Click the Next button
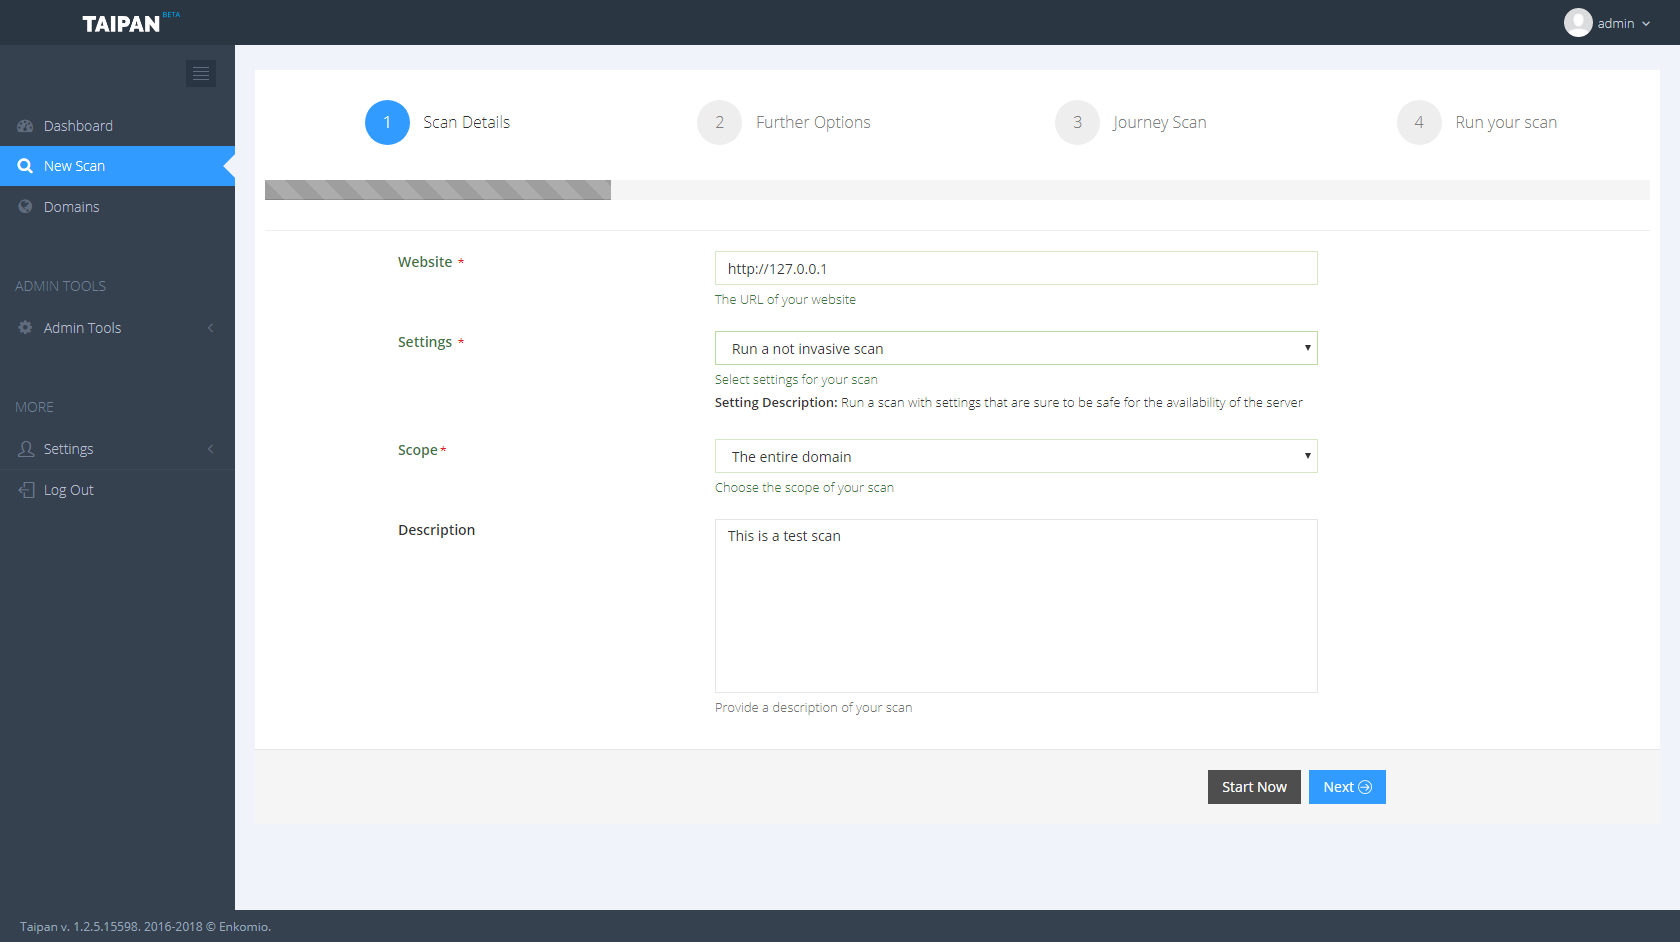 coord(1346,787)
